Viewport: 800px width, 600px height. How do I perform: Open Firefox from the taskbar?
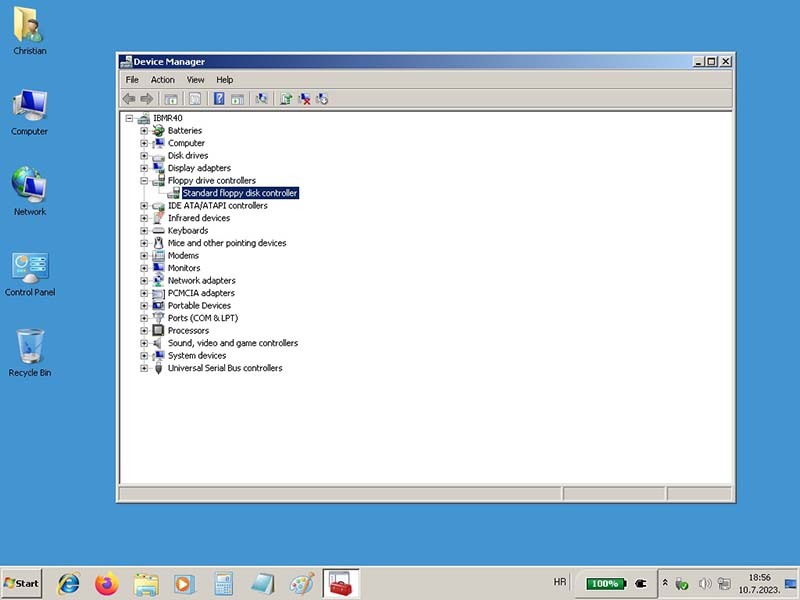[107, 583]
